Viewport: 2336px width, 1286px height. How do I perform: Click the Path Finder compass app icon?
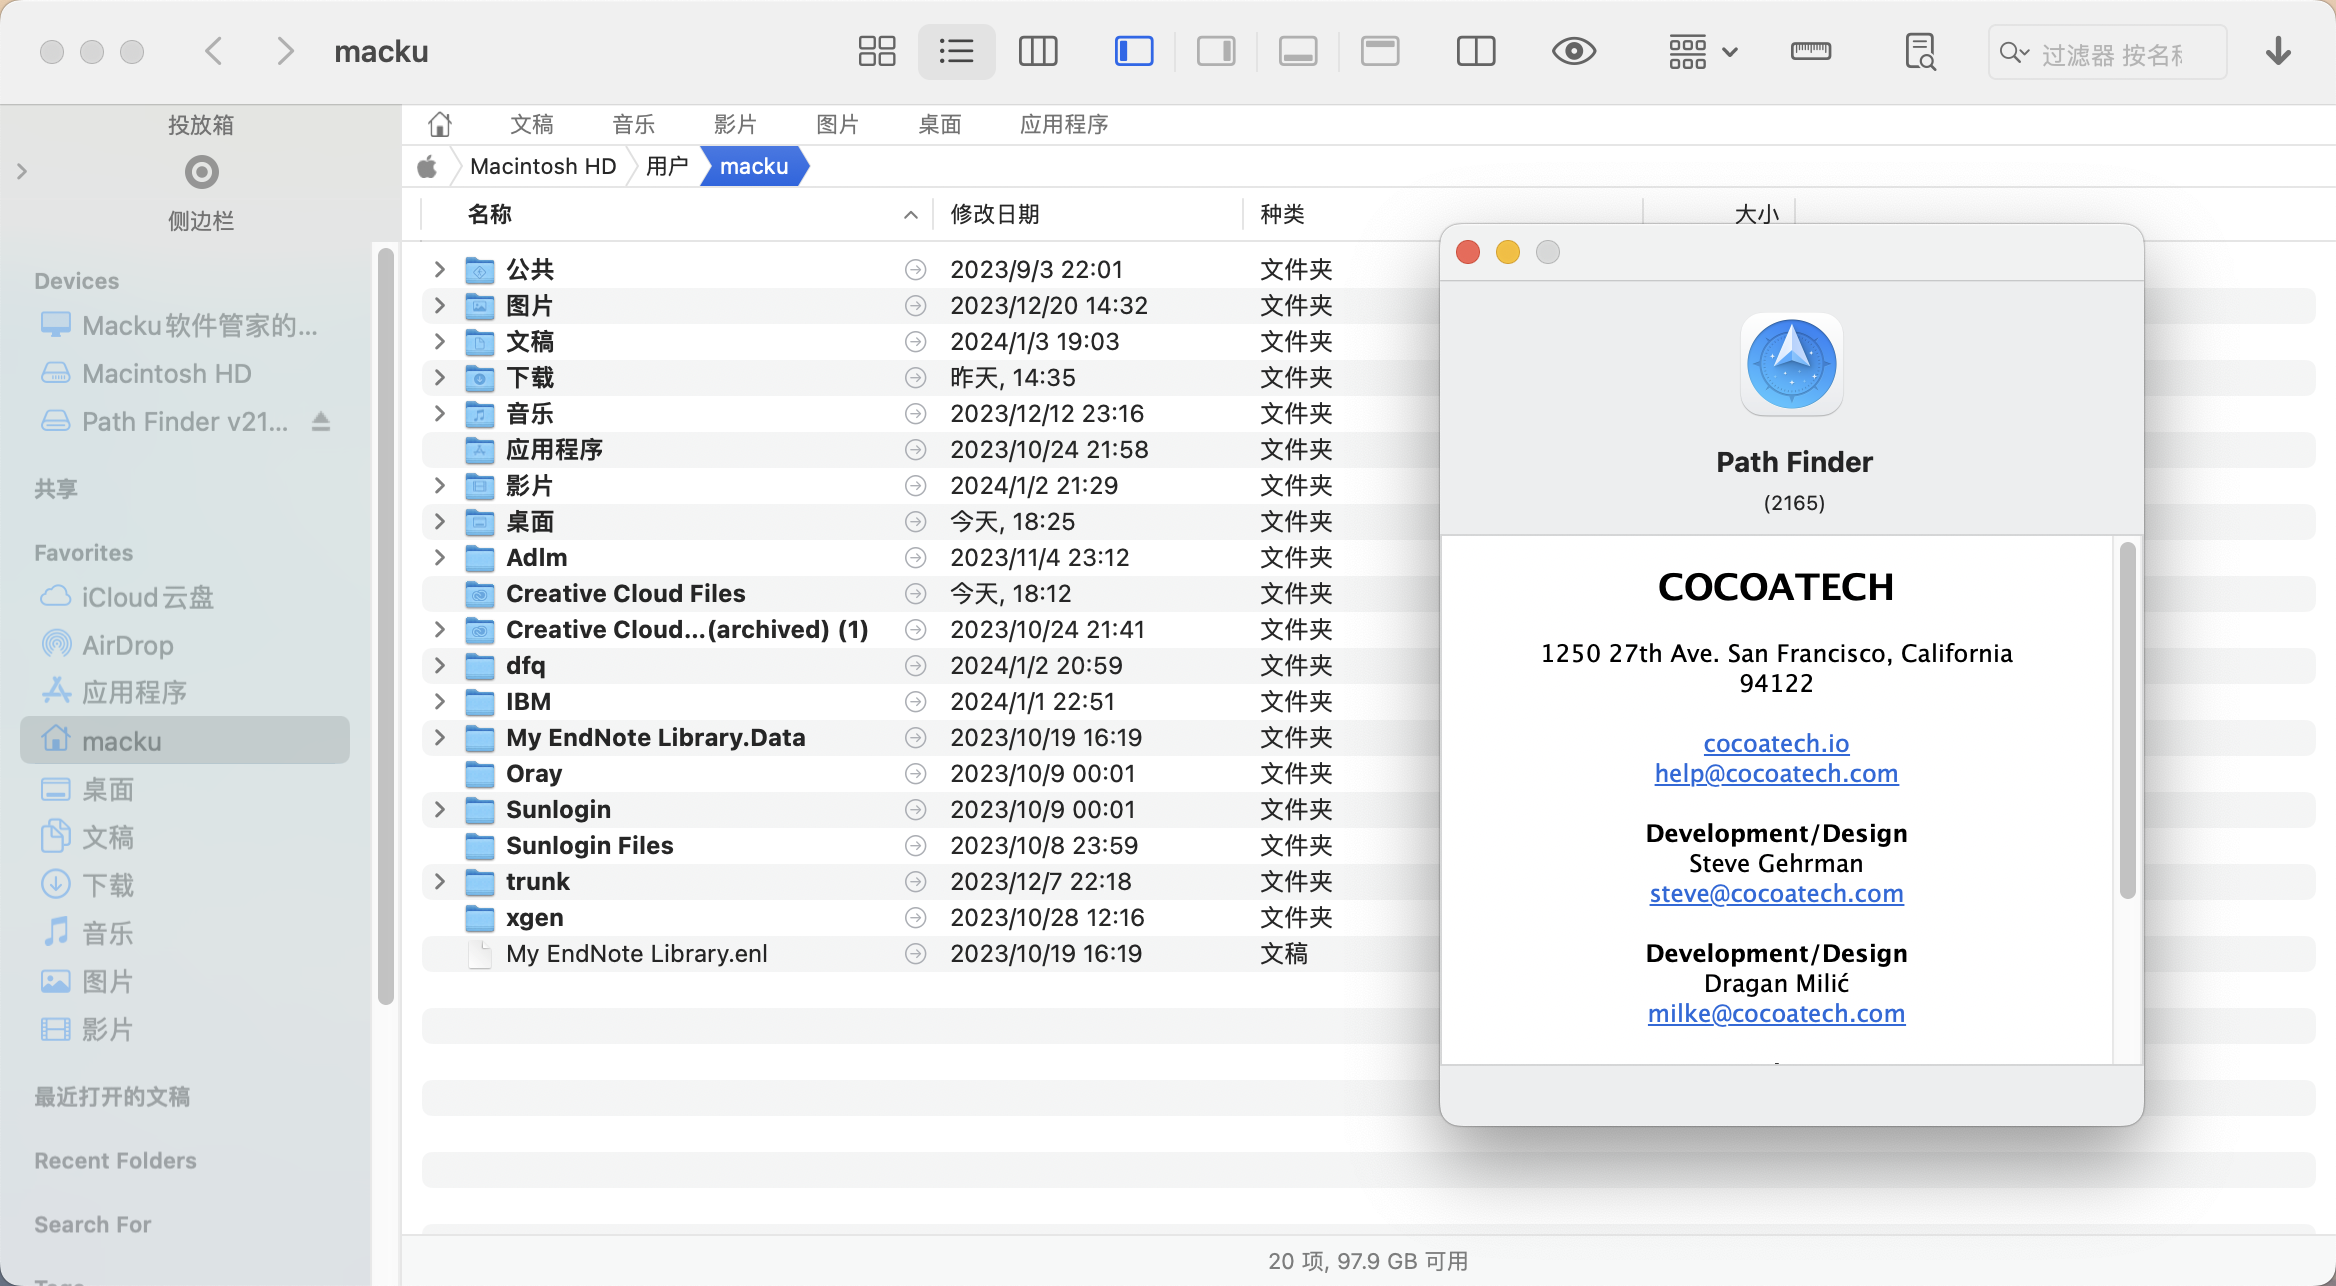[1791, 364]
